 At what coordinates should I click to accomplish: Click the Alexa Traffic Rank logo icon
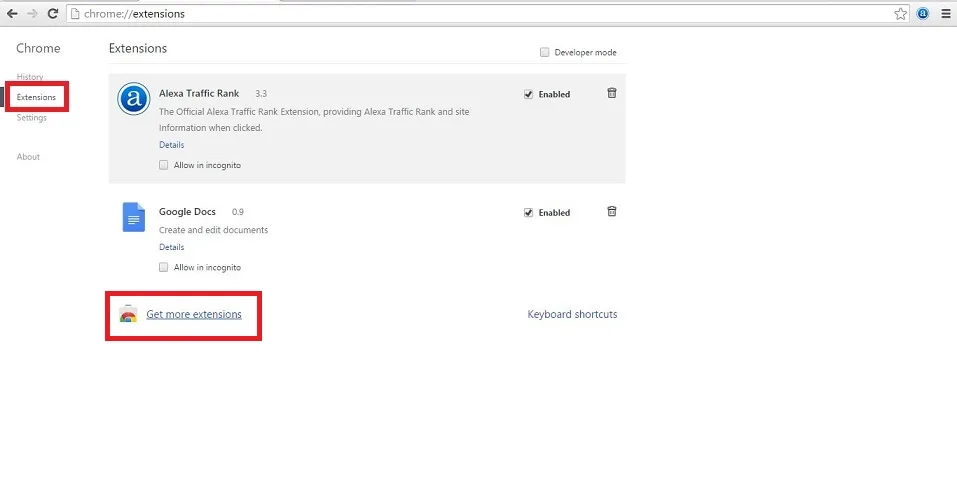coord(134,99)
